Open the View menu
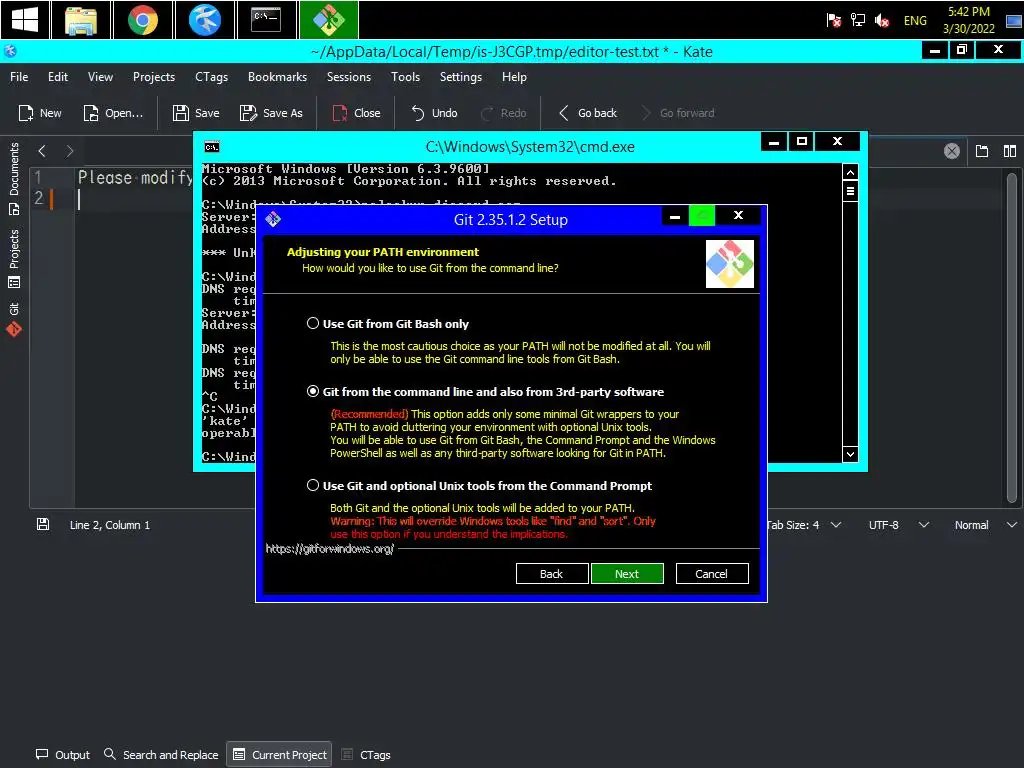 point(100,76)
